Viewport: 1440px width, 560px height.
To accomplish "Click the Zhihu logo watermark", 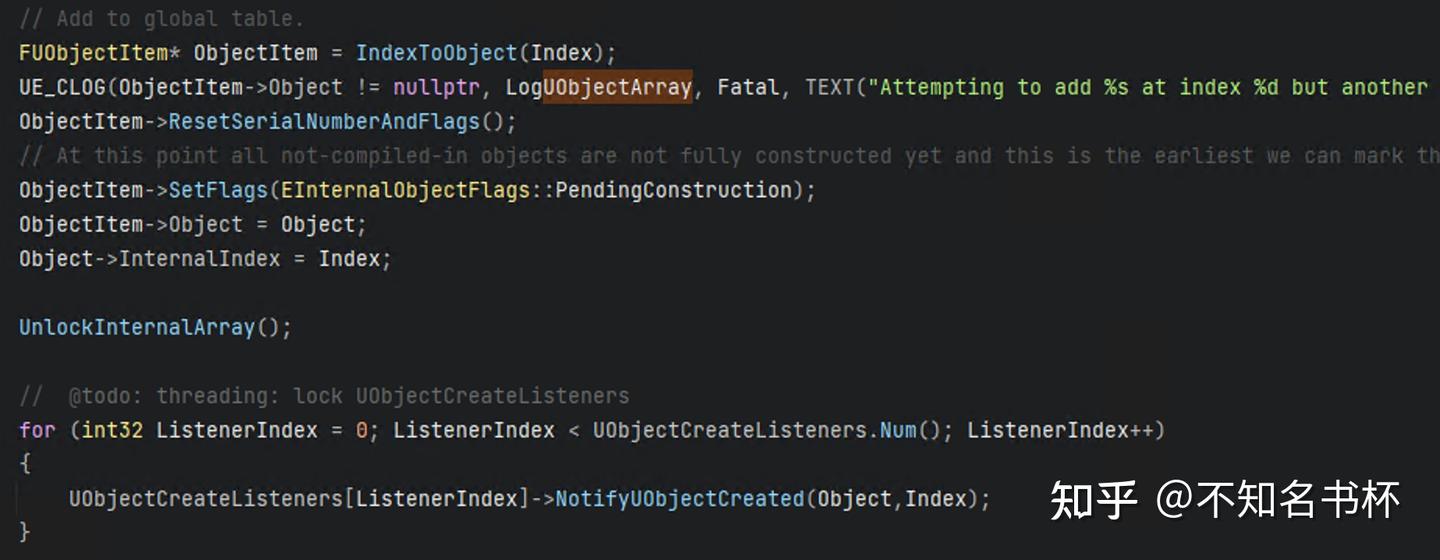I will tap(1093, 499).
